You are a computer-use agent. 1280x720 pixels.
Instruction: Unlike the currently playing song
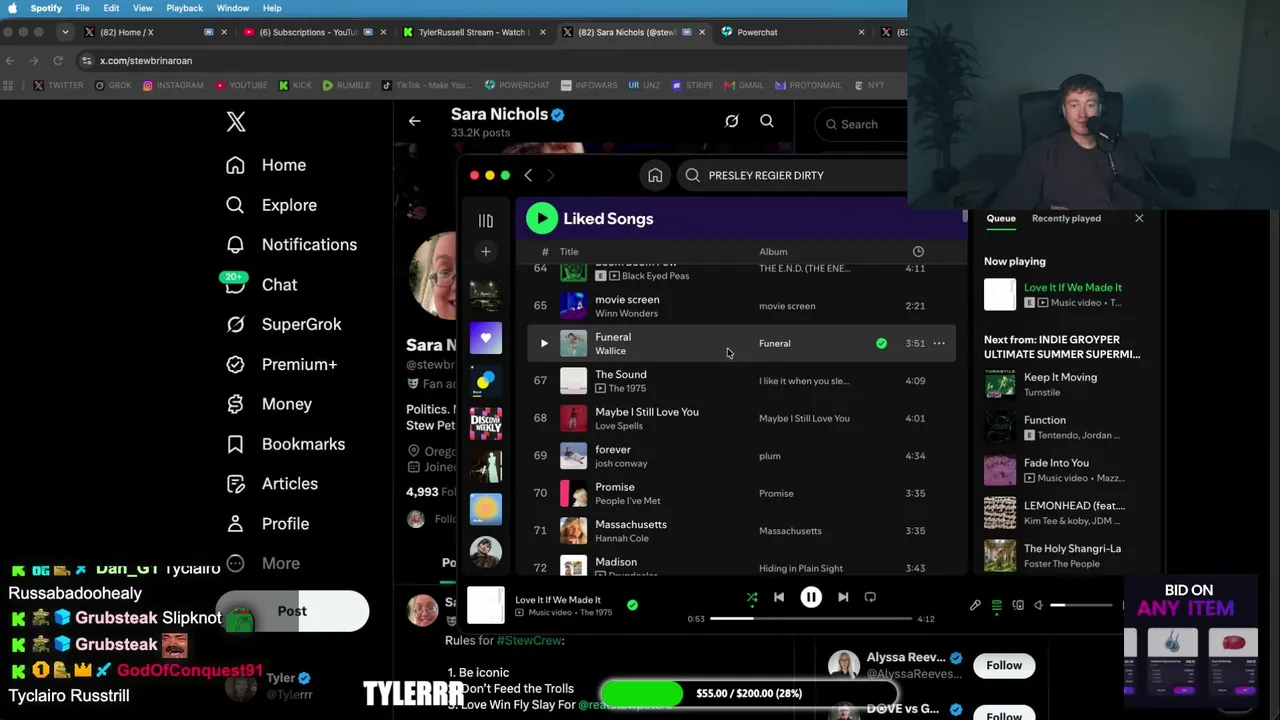point(632,605)
